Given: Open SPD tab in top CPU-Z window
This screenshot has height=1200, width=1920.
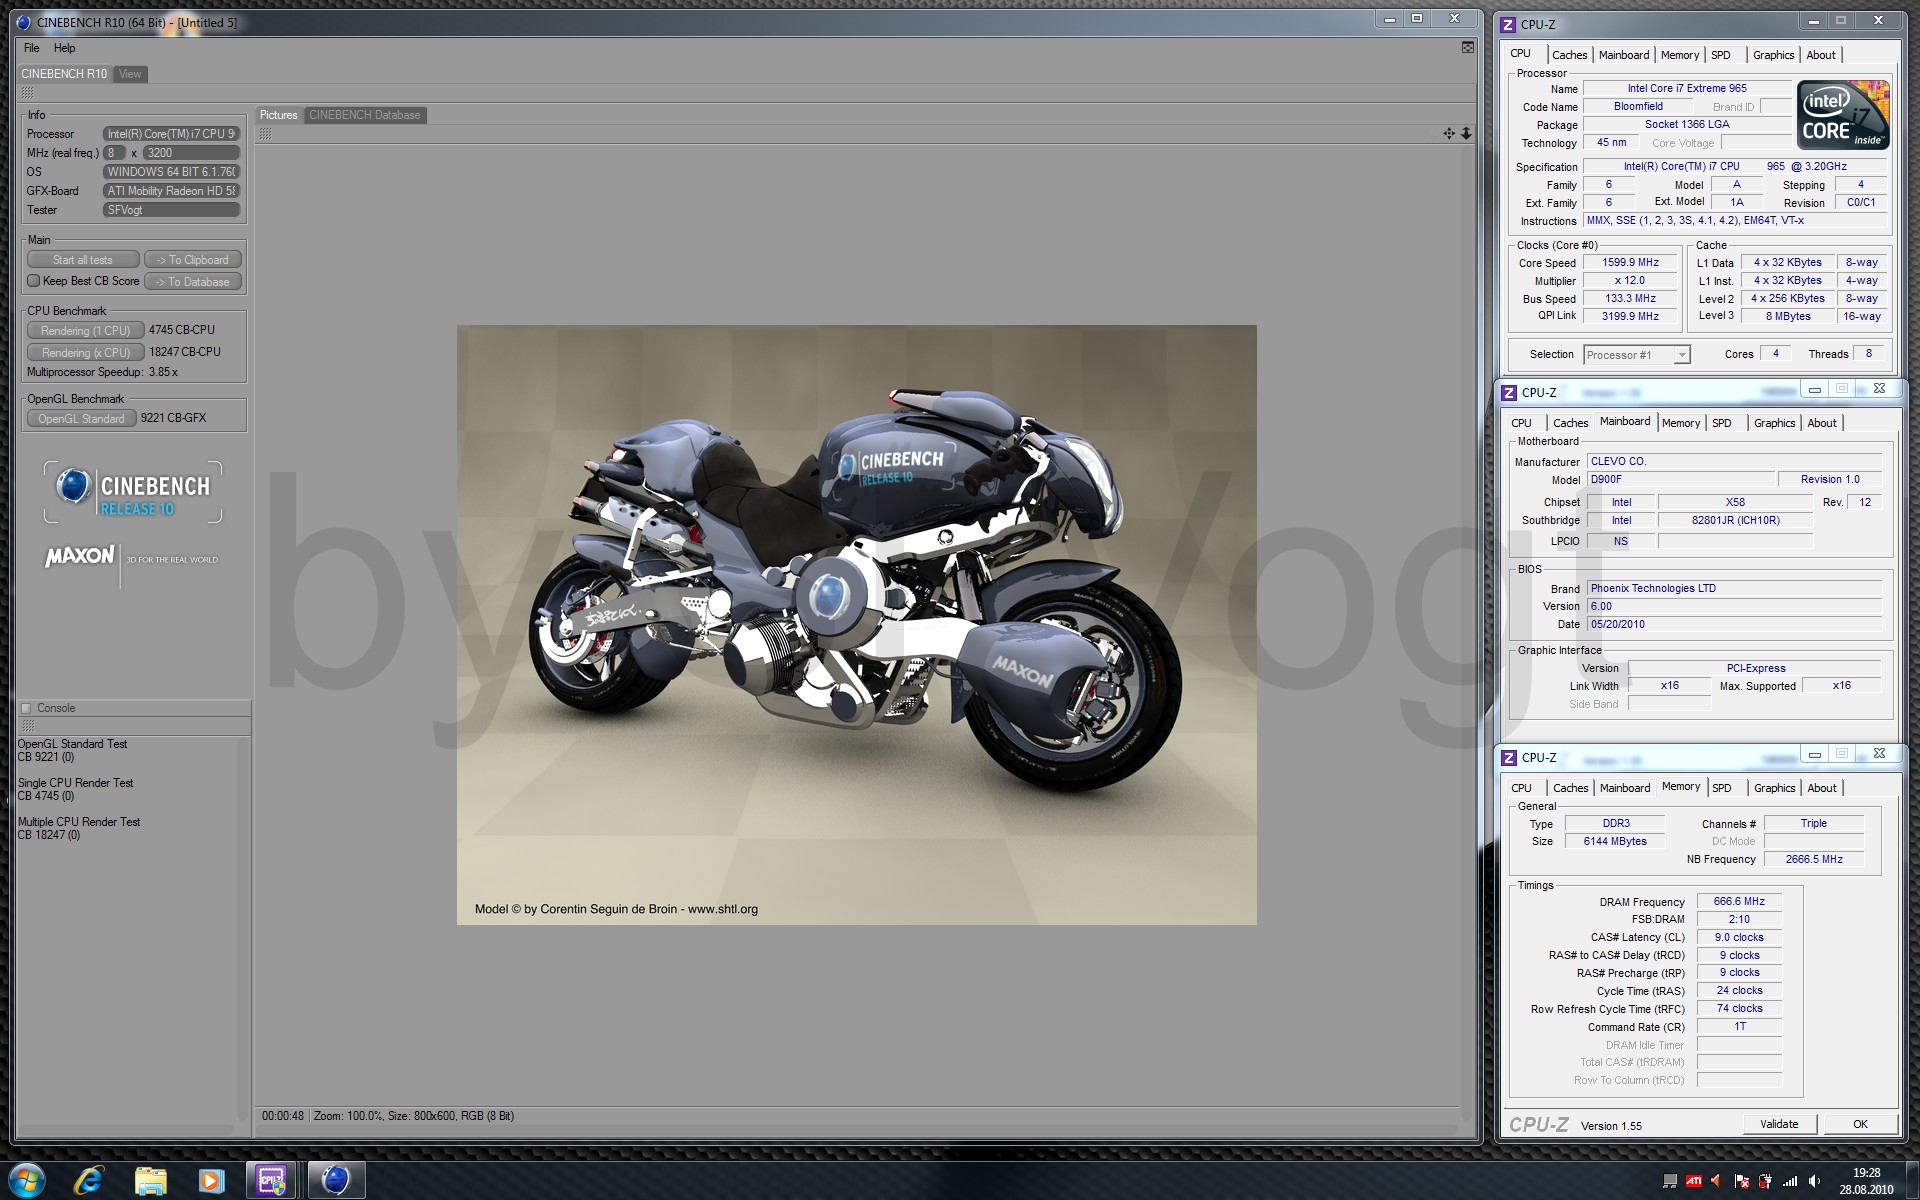Looking at the screenshot, I should pyautogui.click(x=1720, y=55).
